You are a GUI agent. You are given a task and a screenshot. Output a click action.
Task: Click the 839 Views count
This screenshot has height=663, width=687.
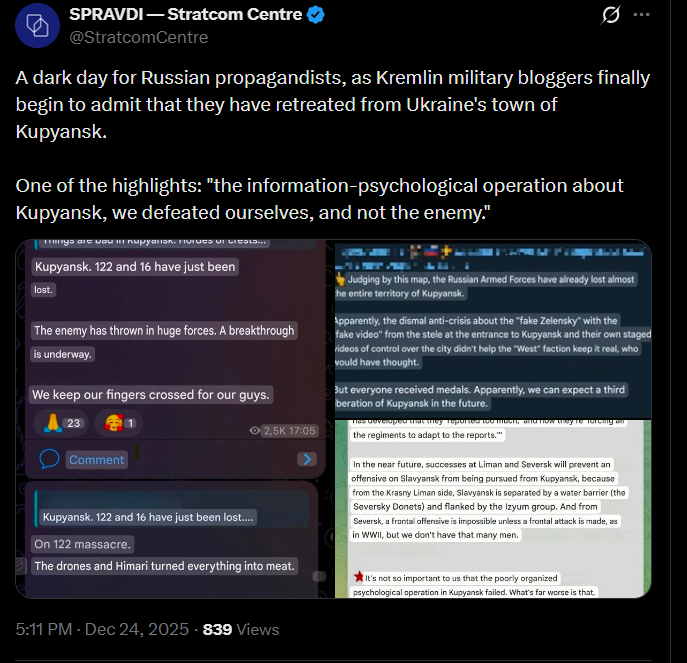tap(241, 629)
